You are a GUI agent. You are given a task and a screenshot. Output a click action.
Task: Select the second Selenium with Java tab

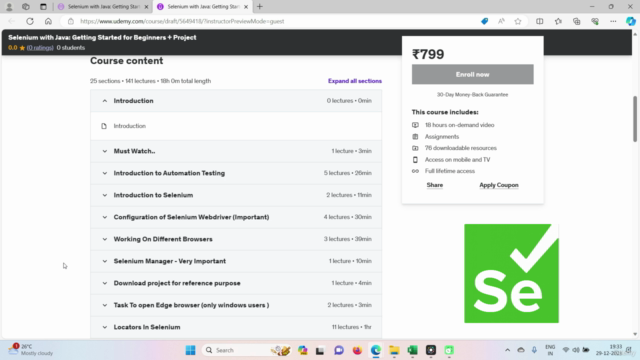coord(203,7)
